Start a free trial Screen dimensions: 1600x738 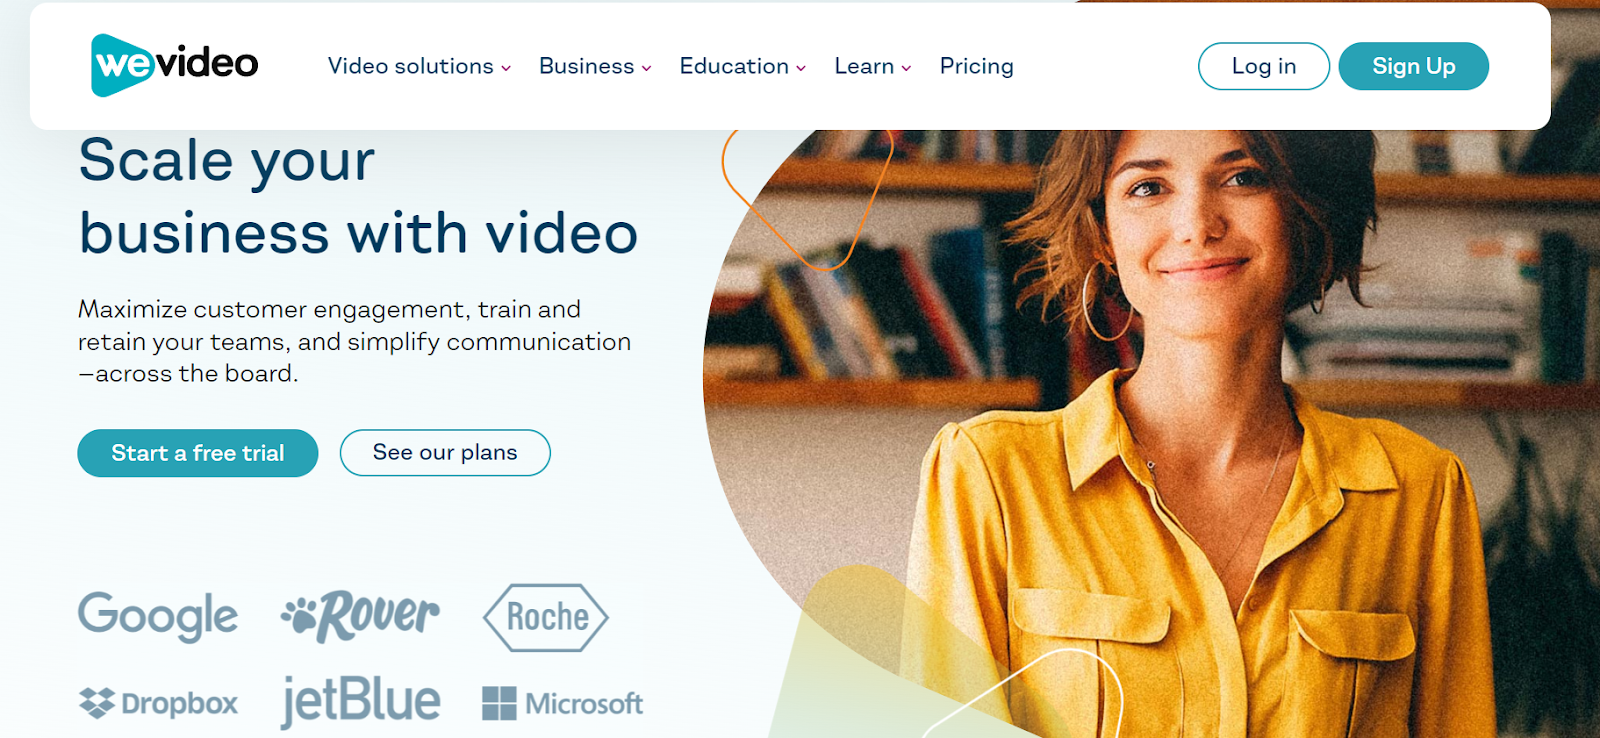198,453
